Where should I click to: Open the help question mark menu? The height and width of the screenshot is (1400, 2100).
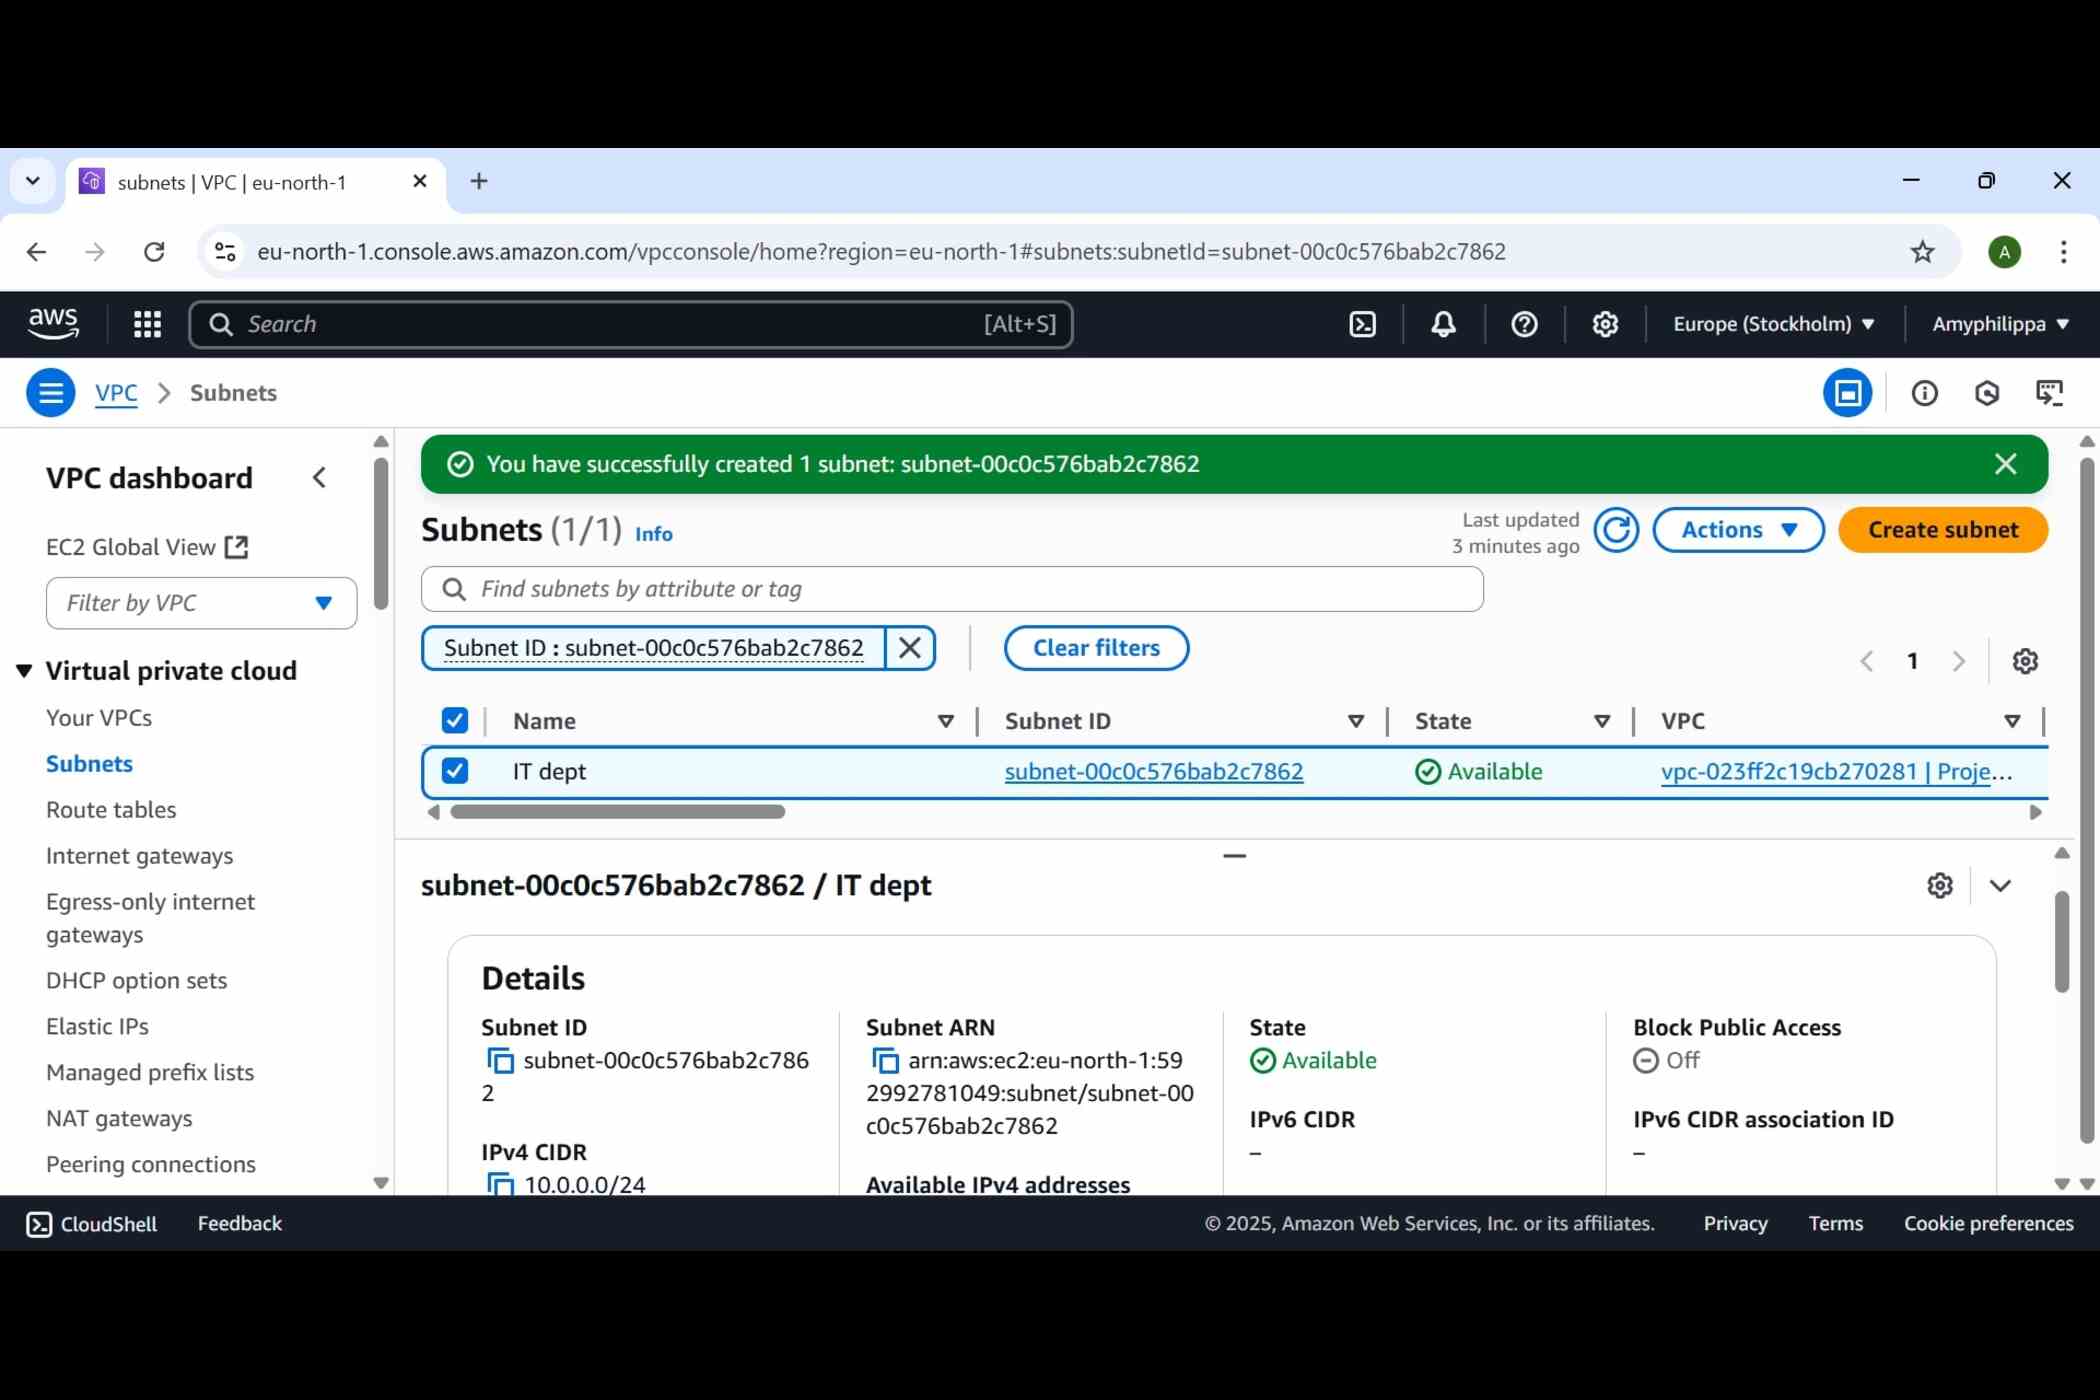coord(1524,324)
